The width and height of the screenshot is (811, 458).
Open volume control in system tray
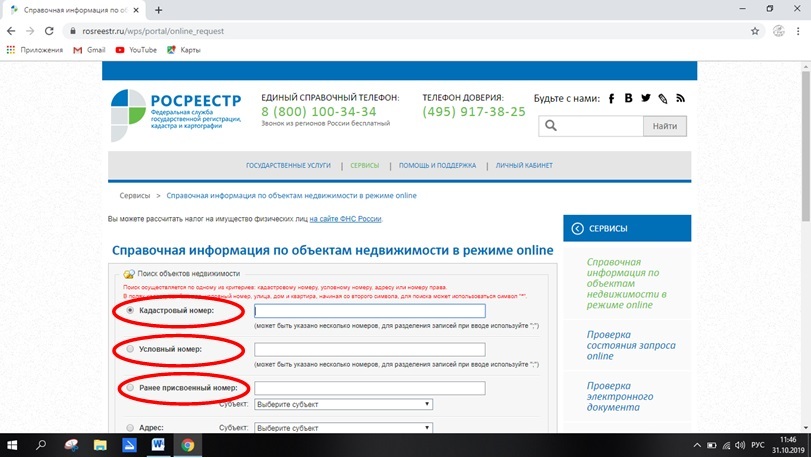click(740, 445)
